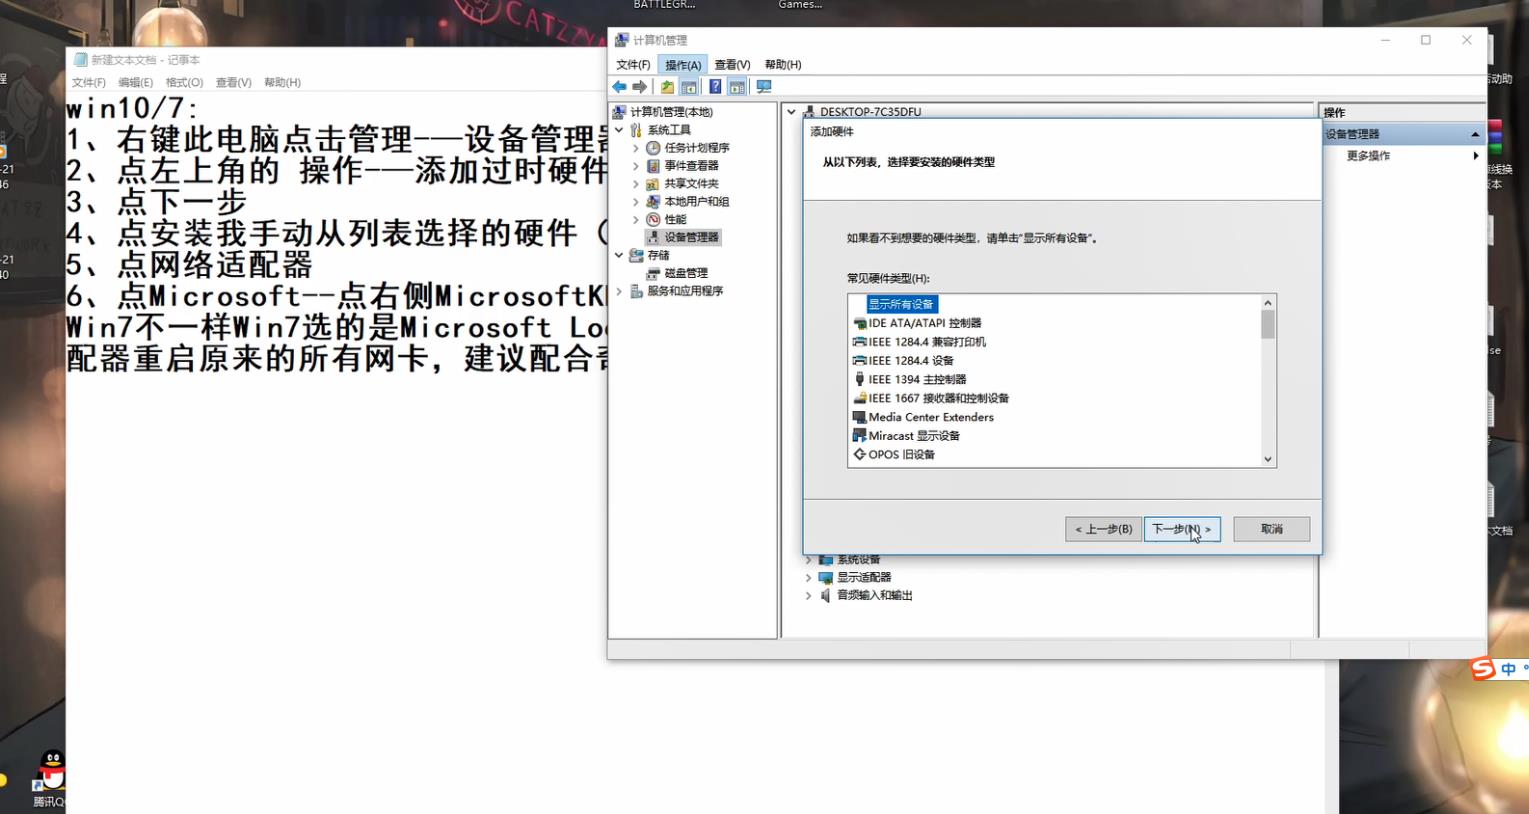The image size is (1529, 814).
Task: Toggle the Show/Hide Console Tree toolbar icon
Action: tap(689, 87)
